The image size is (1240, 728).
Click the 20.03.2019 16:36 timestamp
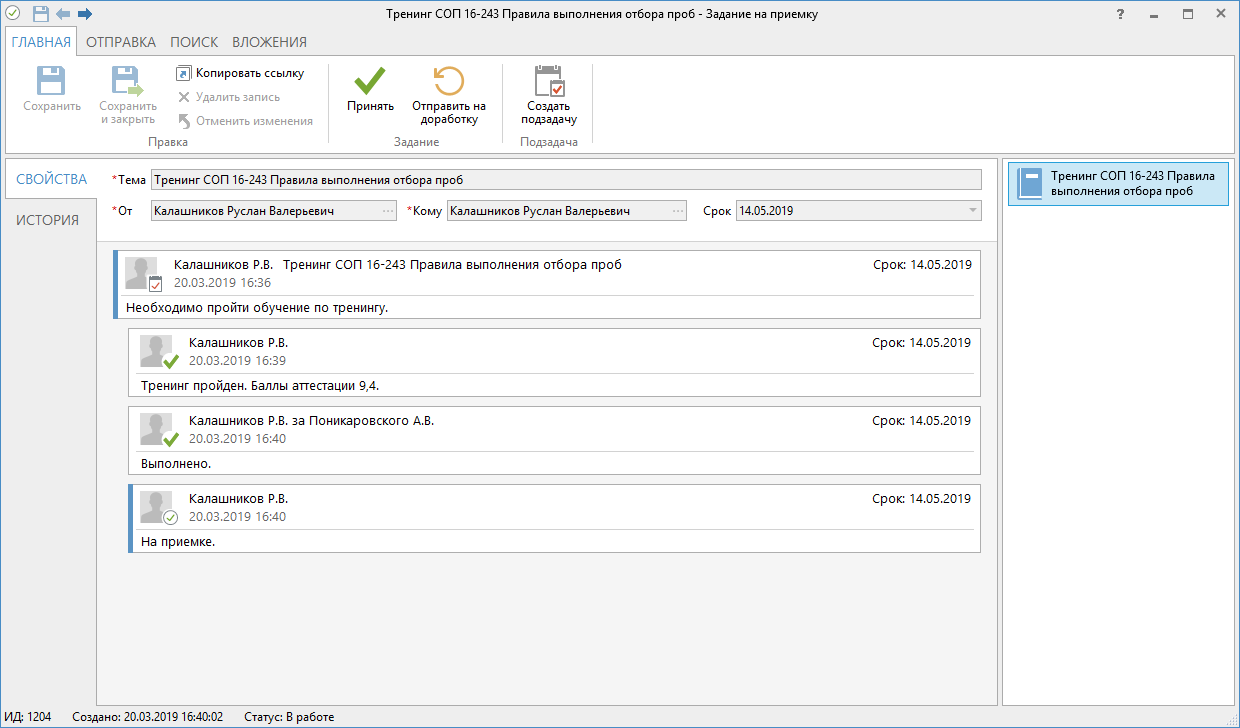[222, 282]
